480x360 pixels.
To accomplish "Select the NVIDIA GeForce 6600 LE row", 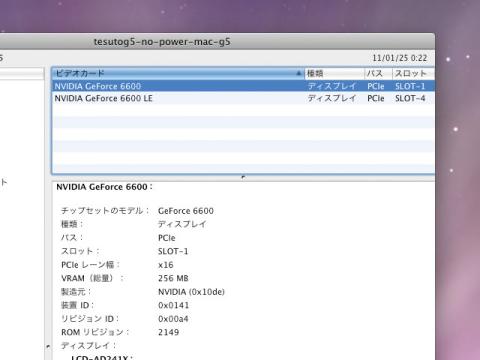I will [x=243, y=98].
